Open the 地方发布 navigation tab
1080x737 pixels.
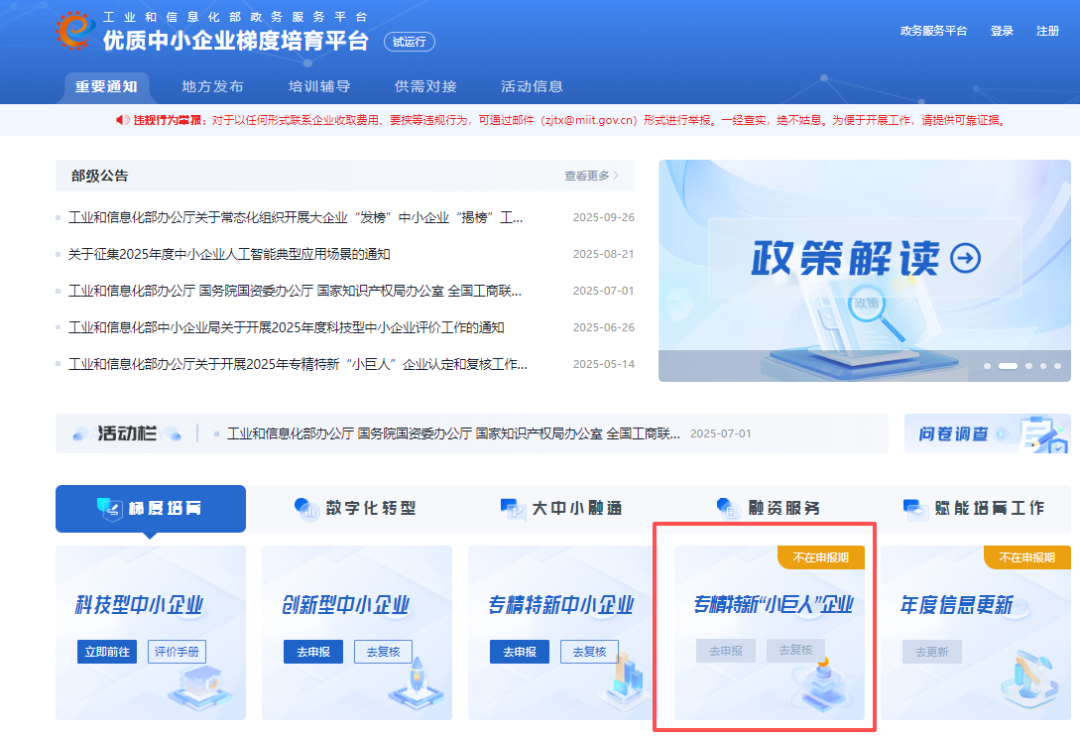pyautogui.click(x=212, y=87)
